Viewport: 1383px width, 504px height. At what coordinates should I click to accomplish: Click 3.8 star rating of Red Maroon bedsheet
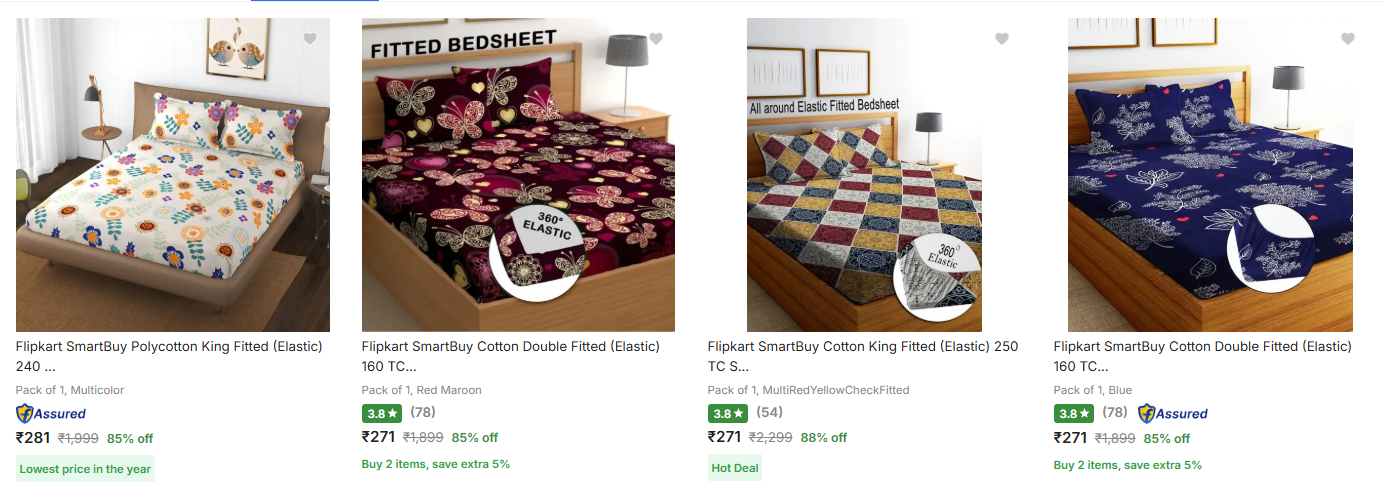click(x=380, y=413)
